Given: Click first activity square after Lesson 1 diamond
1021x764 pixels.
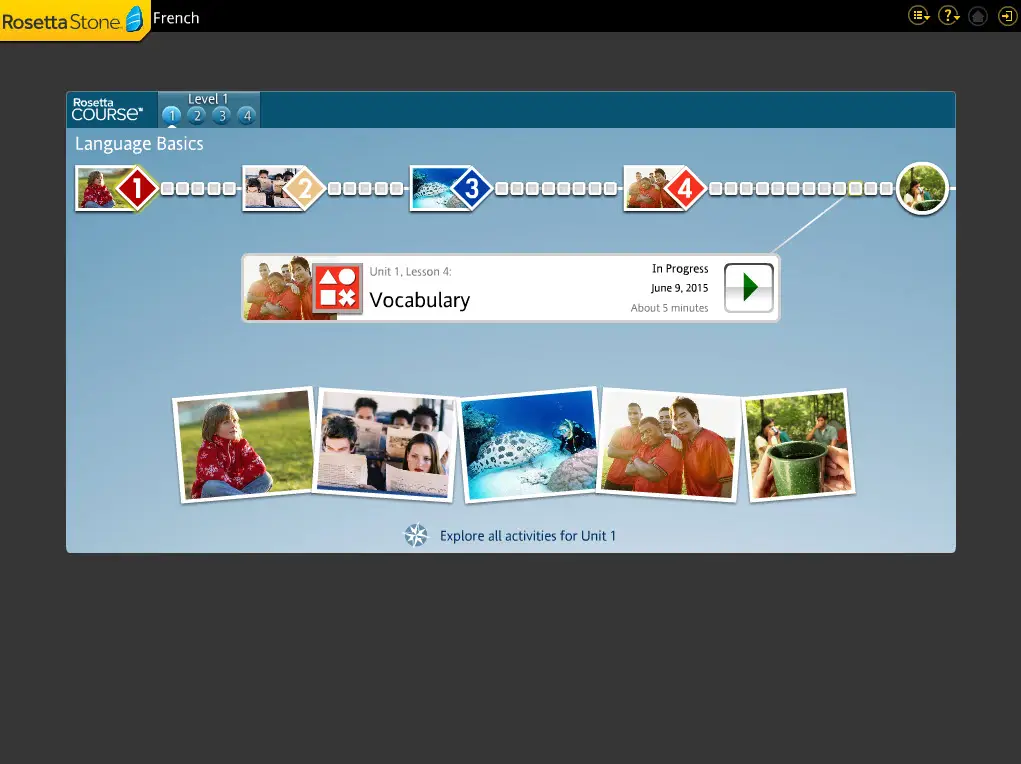Looking at the screenshot, I should click(x=167, y=189).
